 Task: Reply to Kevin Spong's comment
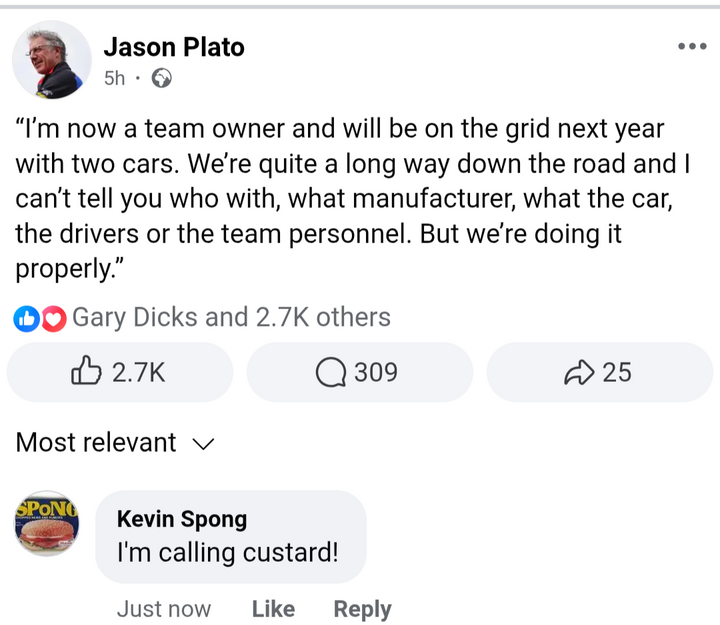[362, 609]
